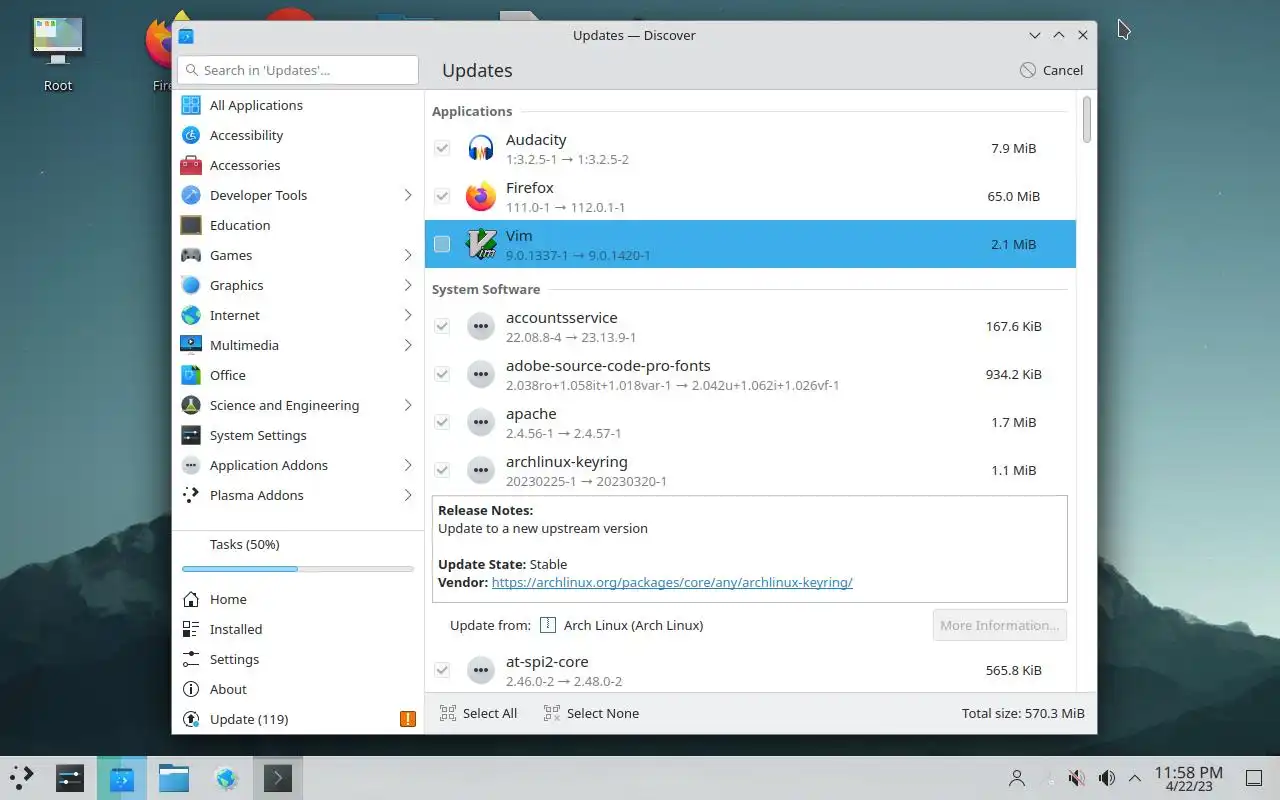Click the Total size: 570.3 MiB text
1280x800 pixels.
coord(1023,713)
